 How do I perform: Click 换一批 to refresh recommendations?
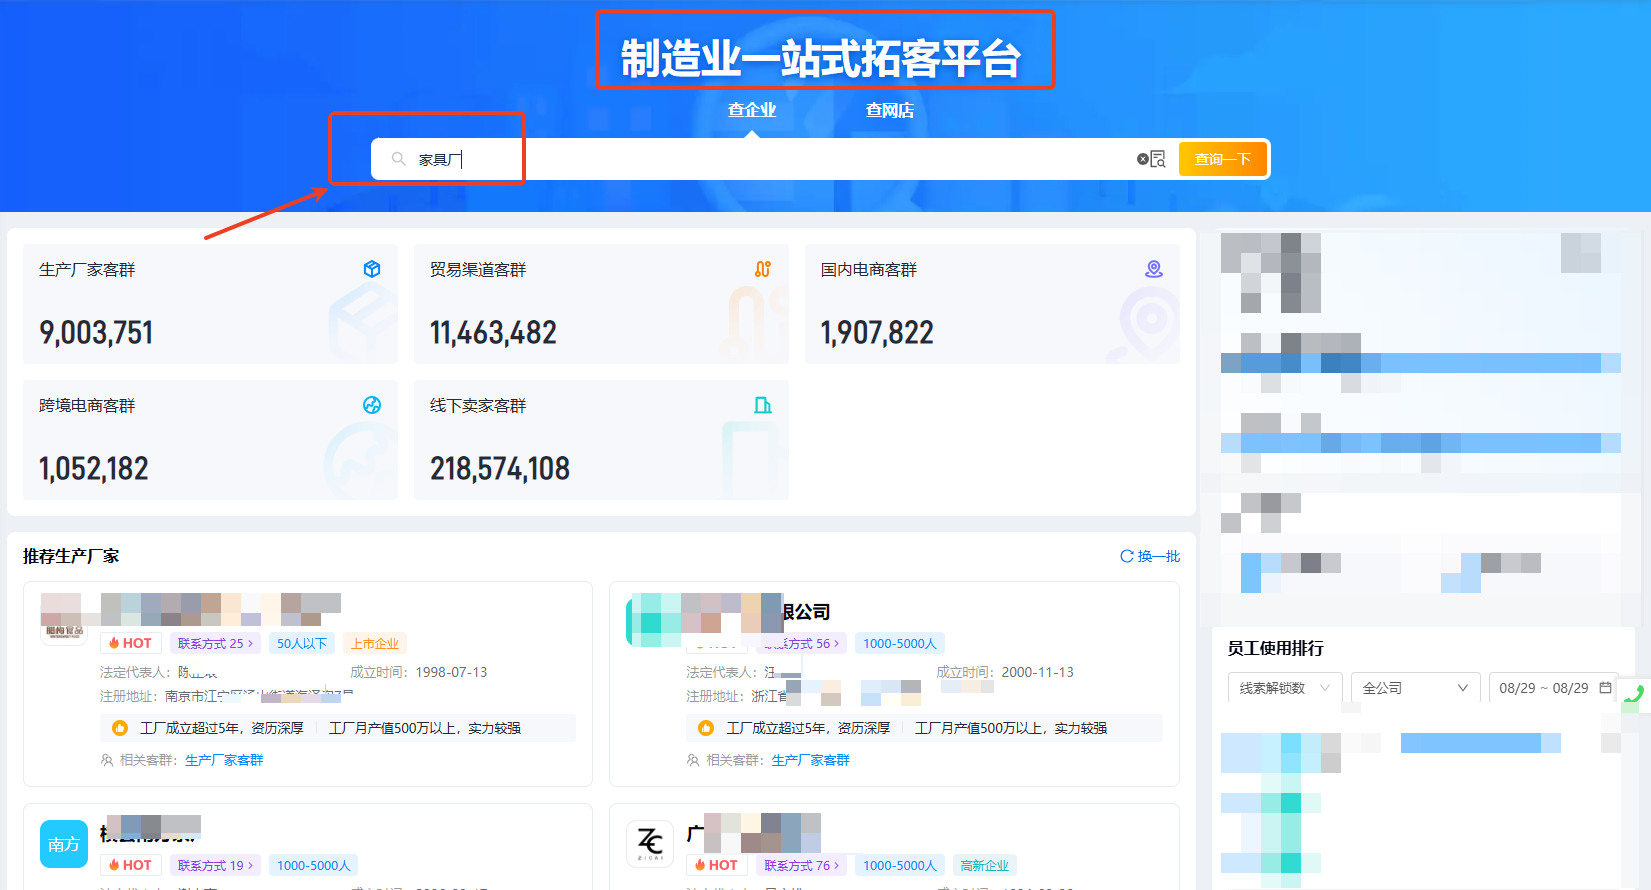pos(1150,556)
